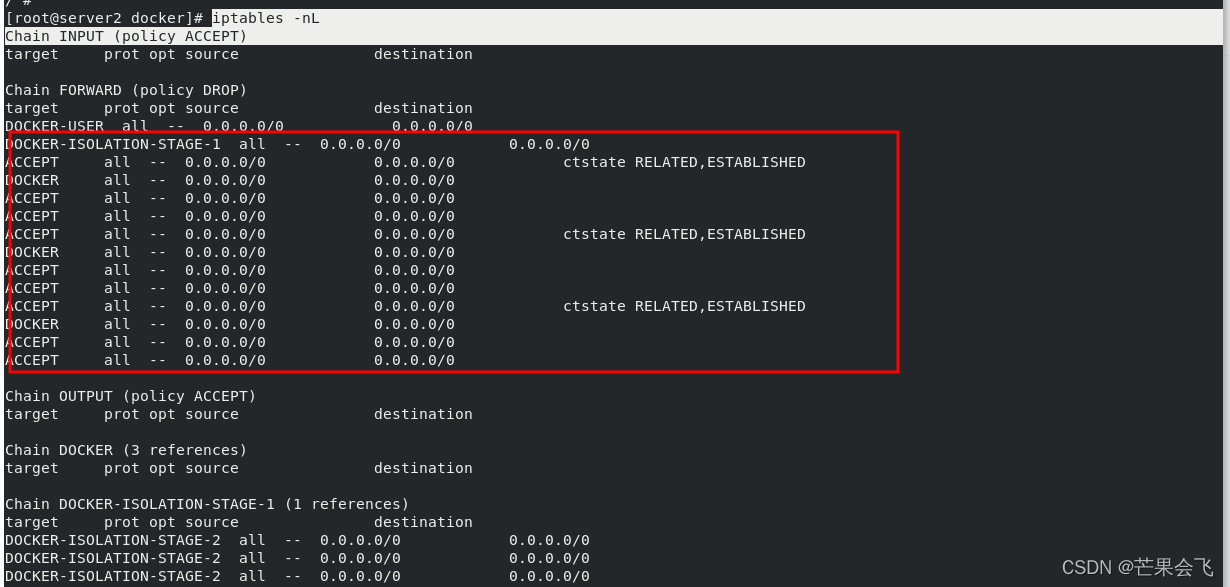Screen dimensions: 1230x587
Task: Click the "Chain OUTPUT (policy ACCEPT)" line
Action: [x=131, y=396]
